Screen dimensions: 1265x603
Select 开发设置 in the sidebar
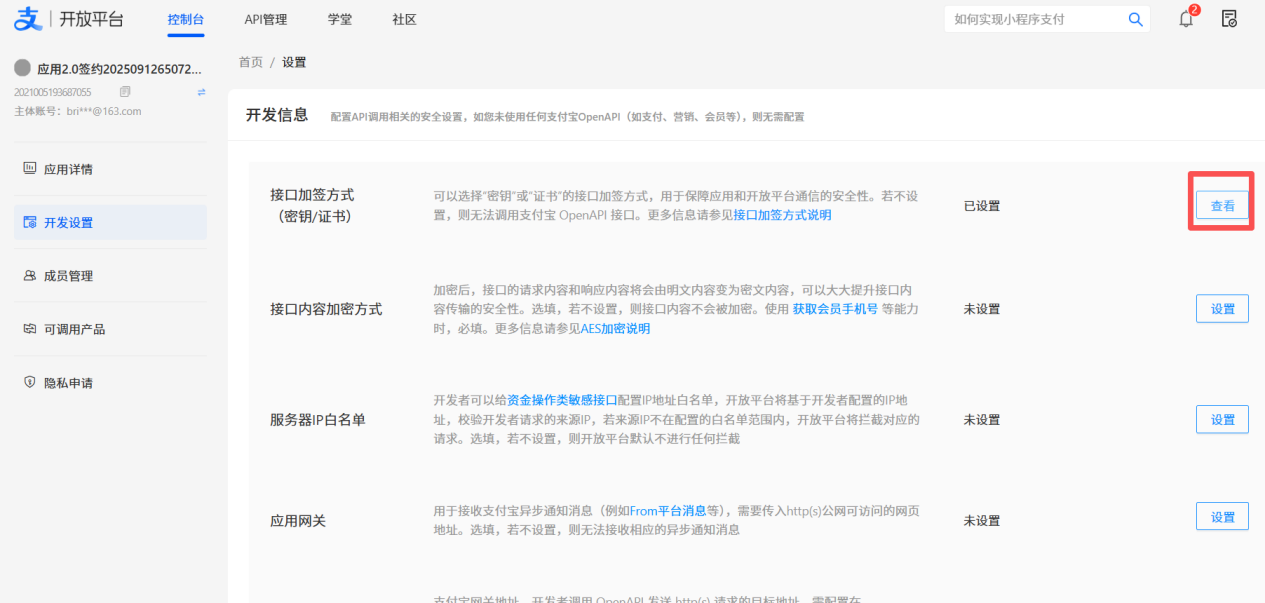point(68,222)
